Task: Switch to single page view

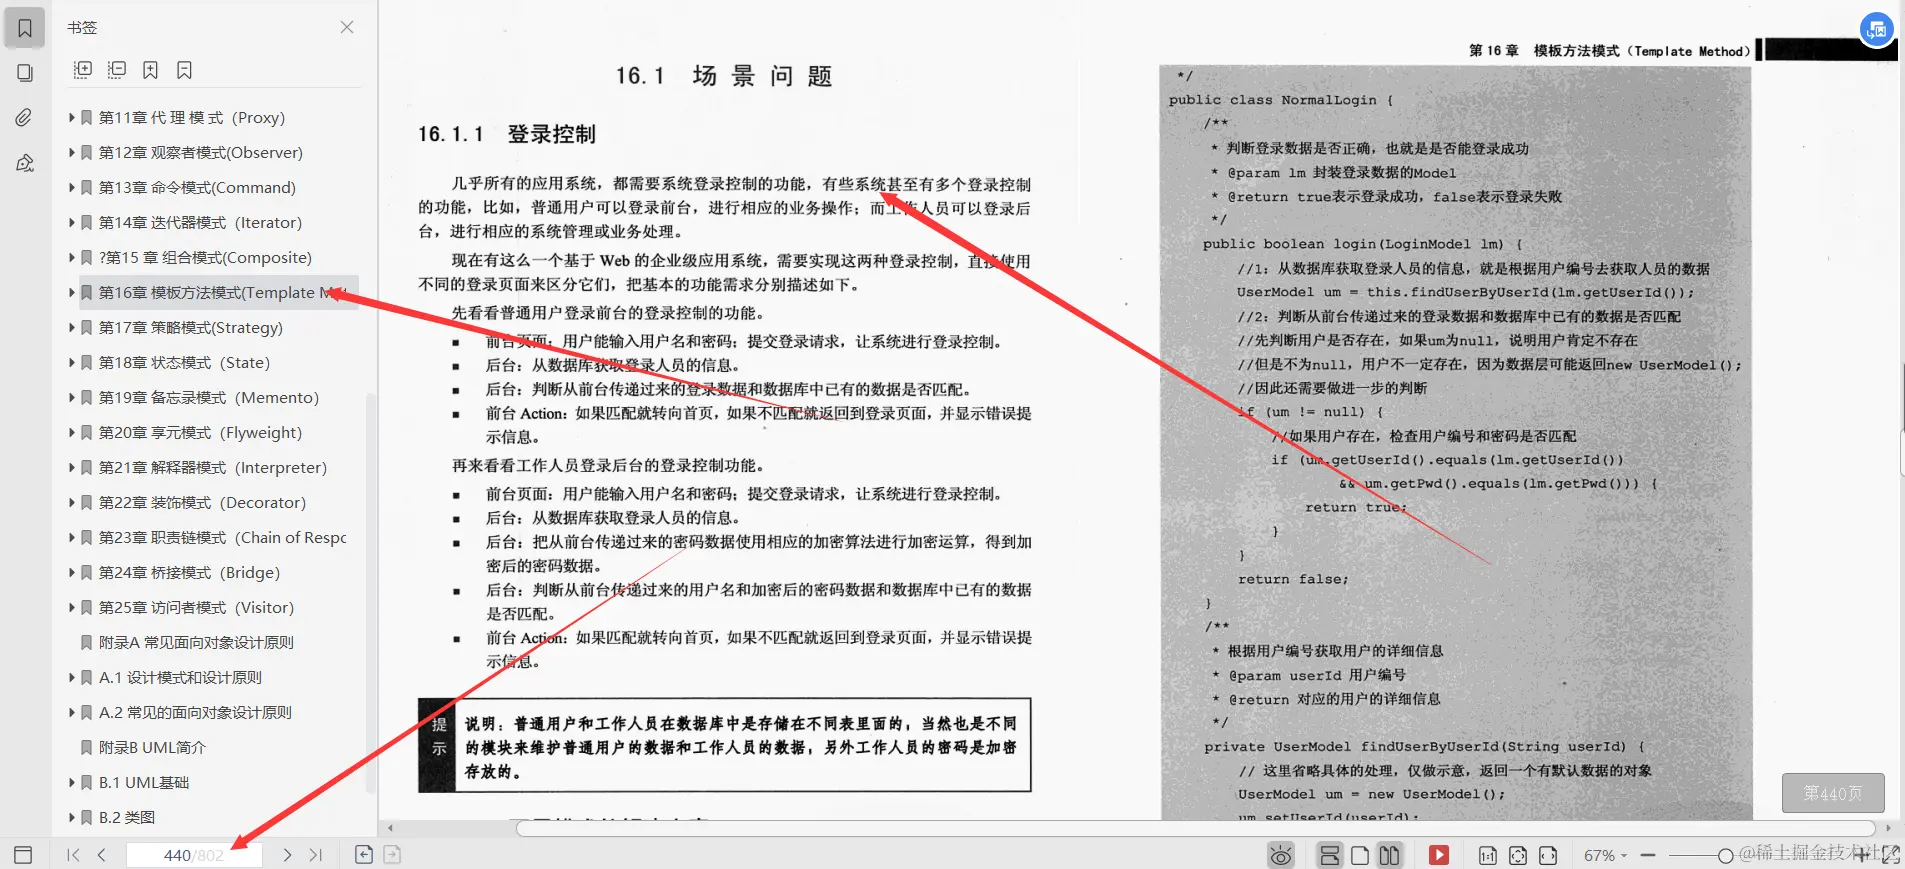Action: 1360,855
